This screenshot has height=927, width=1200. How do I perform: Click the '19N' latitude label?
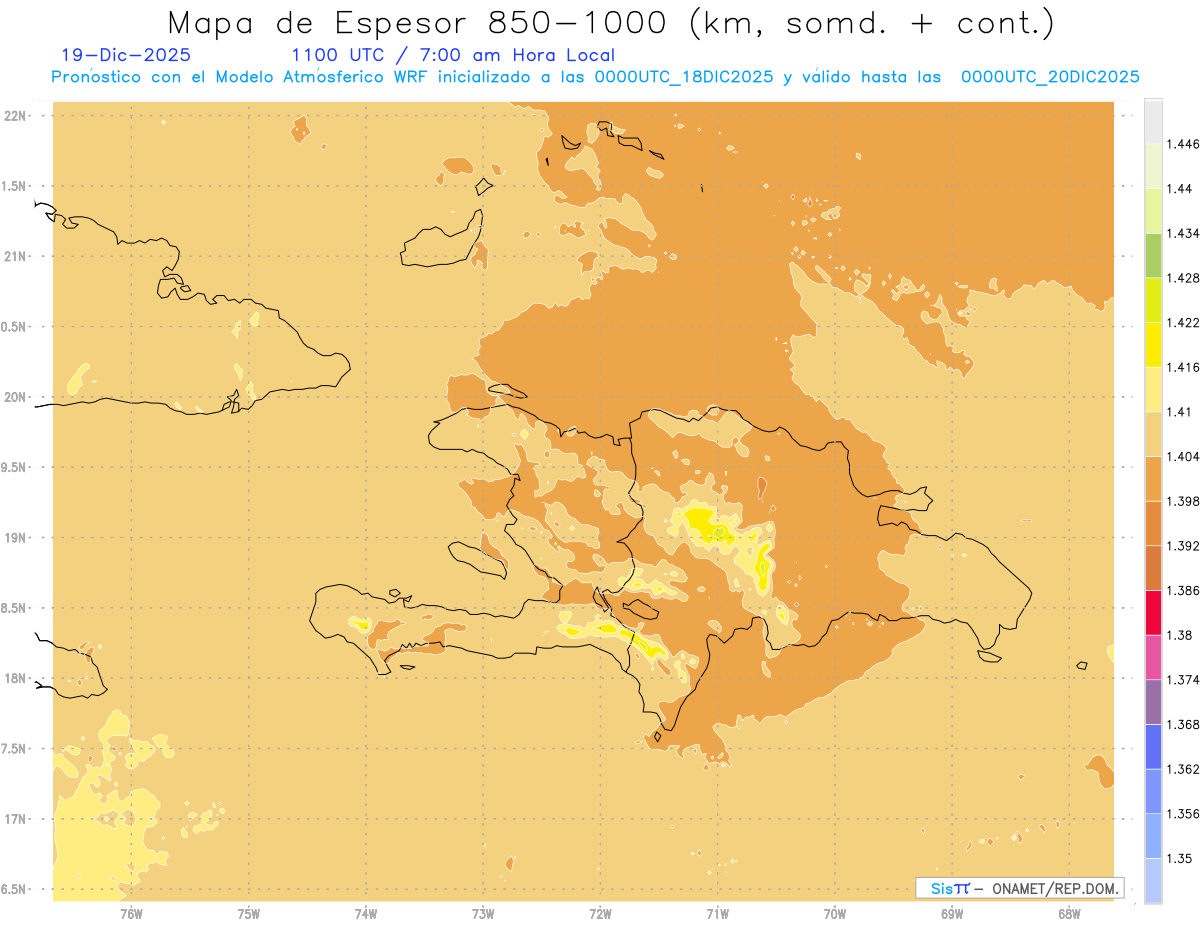15,538
